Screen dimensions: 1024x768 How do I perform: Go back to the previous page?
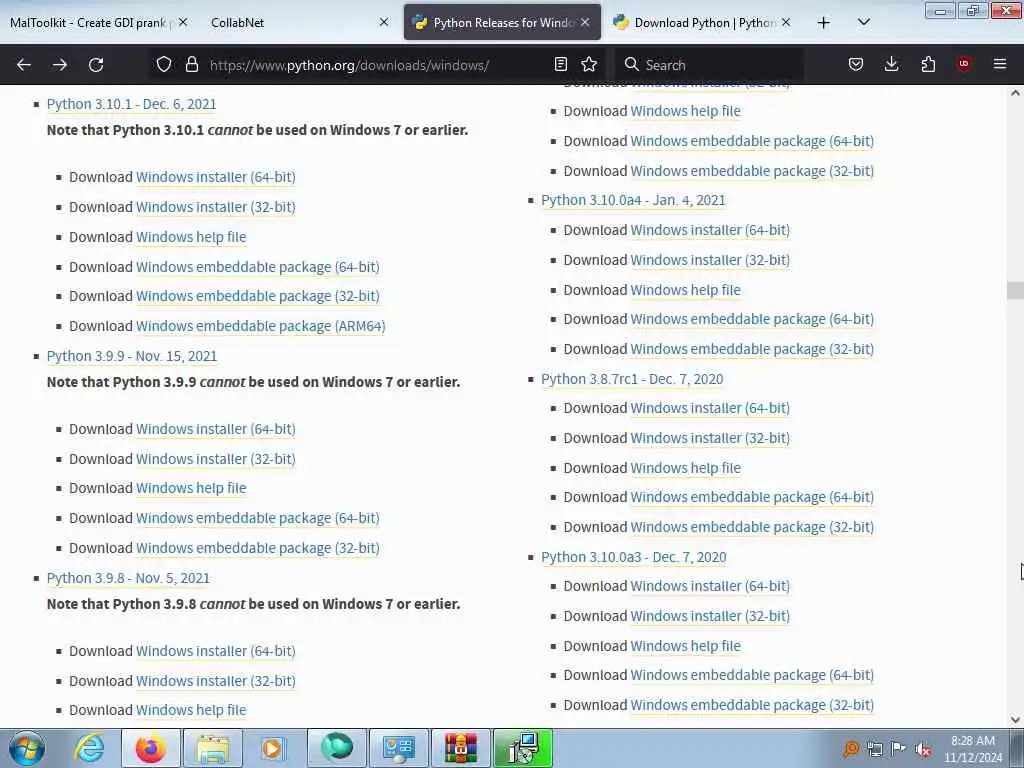tap(24, 65)
